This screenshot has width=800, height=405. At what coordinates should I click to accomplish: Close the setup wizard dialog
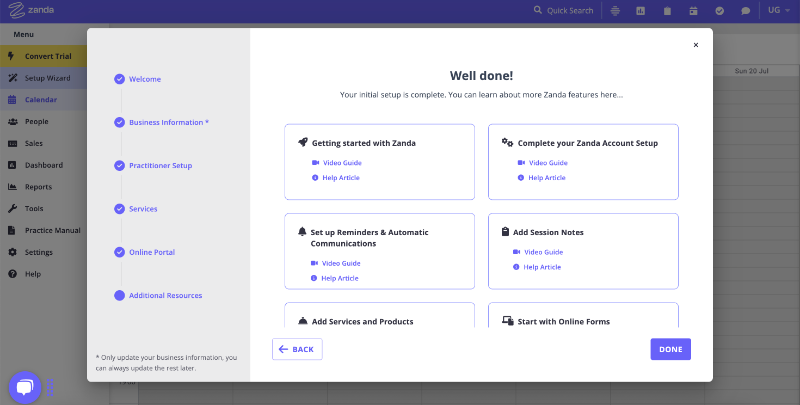(695, 45)
